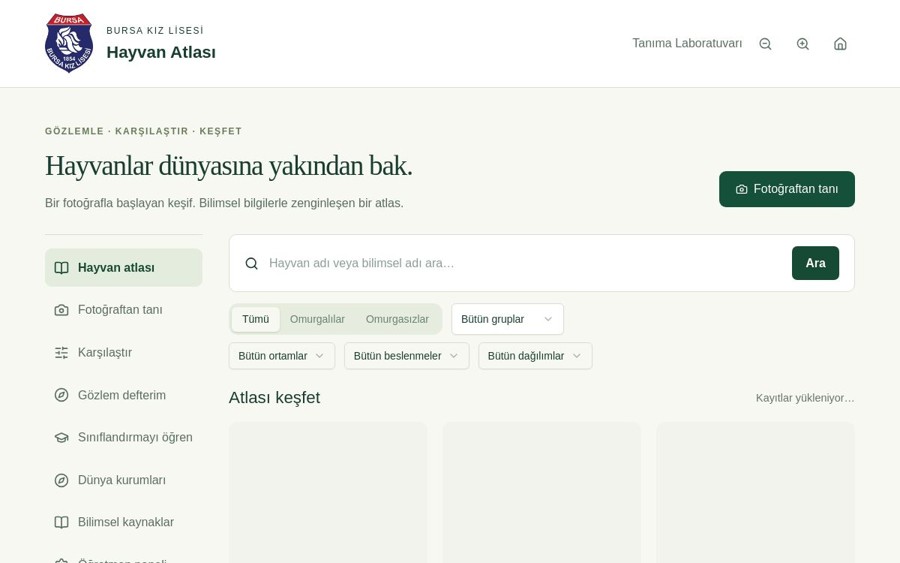900x563 pixels.
Task: Click the middle loading card placeholder
Action: (542, 493)
